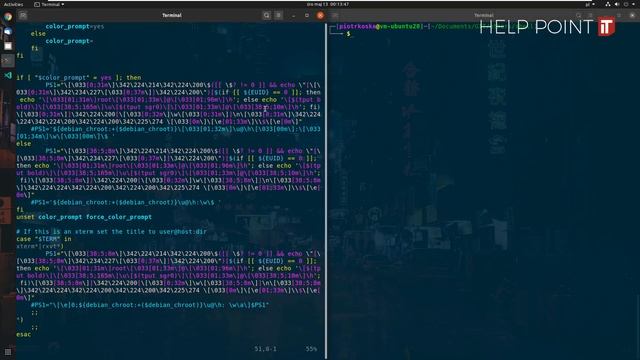Maximize the left Terminal window
Screen dimensions: 640x360
click(307, 15)
